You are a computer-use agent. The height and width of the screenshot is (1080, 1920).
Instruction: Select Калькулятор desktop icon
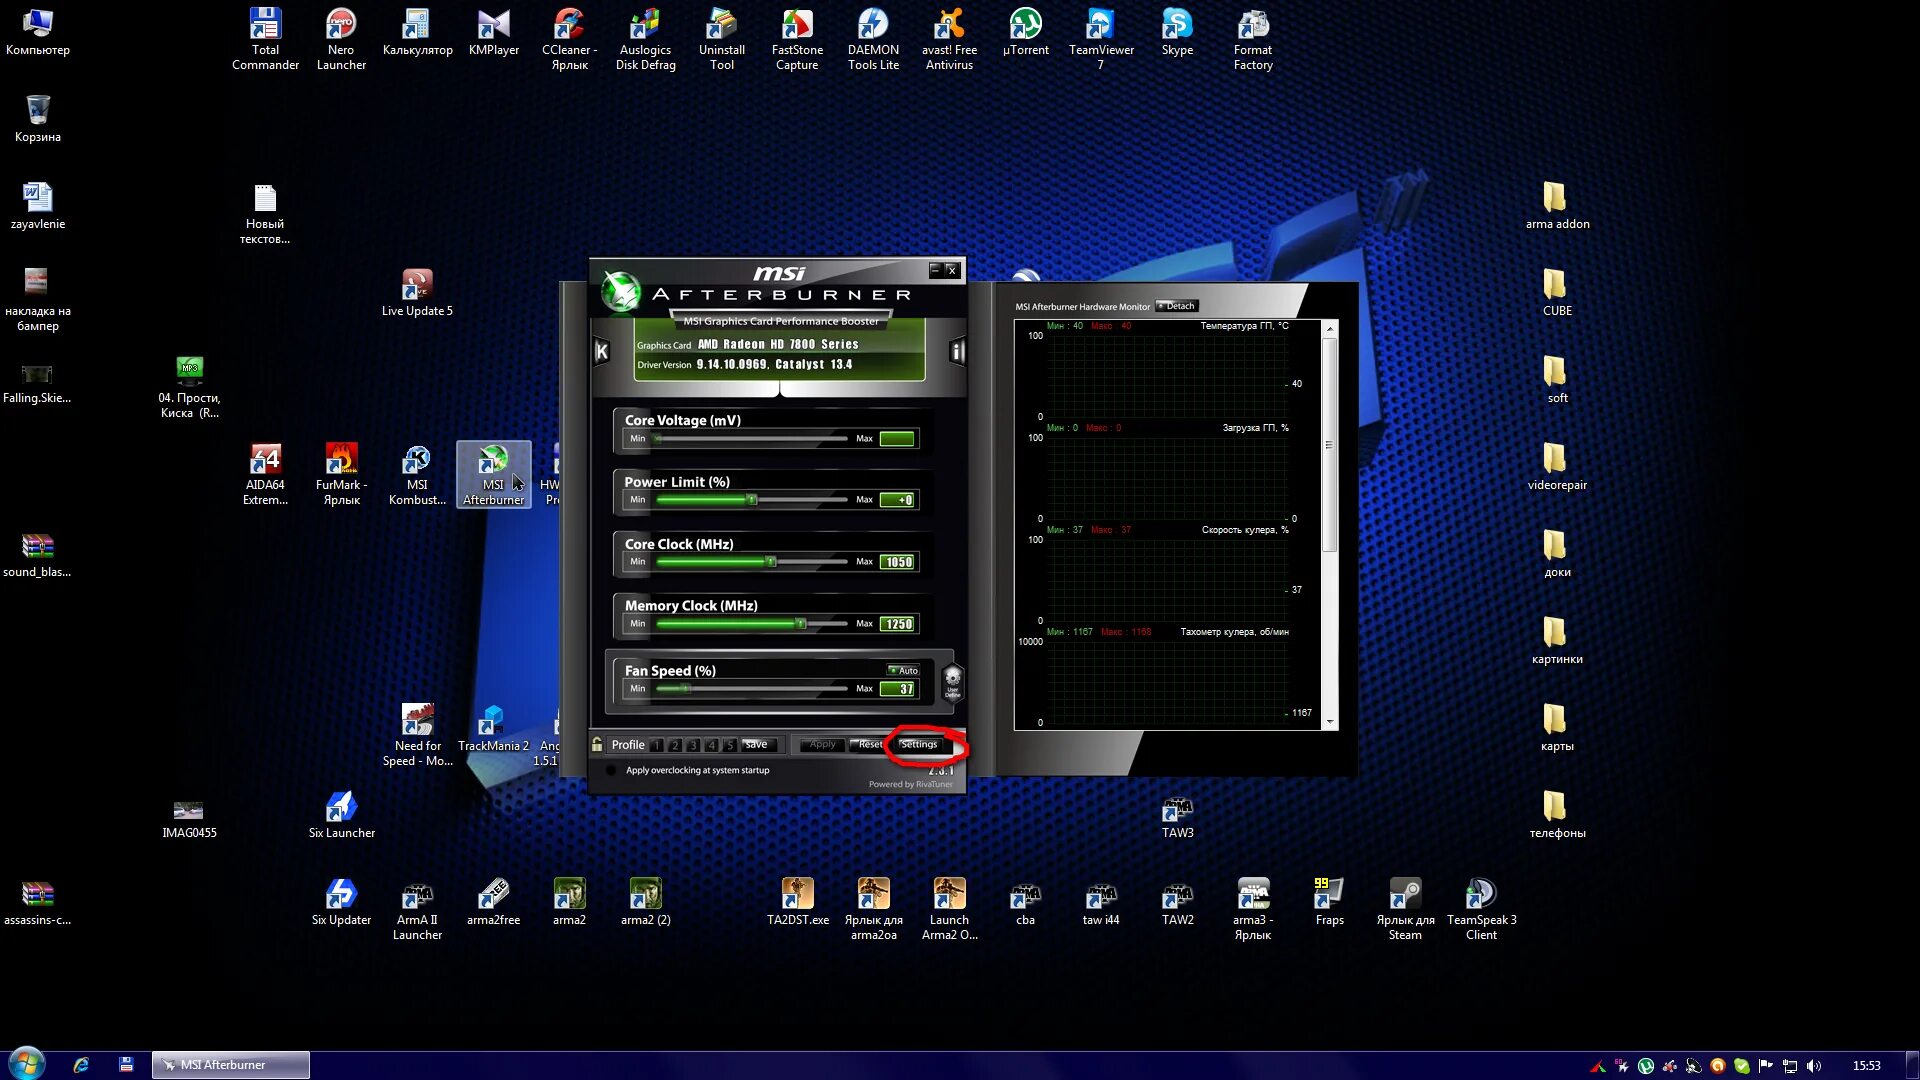click(417, 34)
